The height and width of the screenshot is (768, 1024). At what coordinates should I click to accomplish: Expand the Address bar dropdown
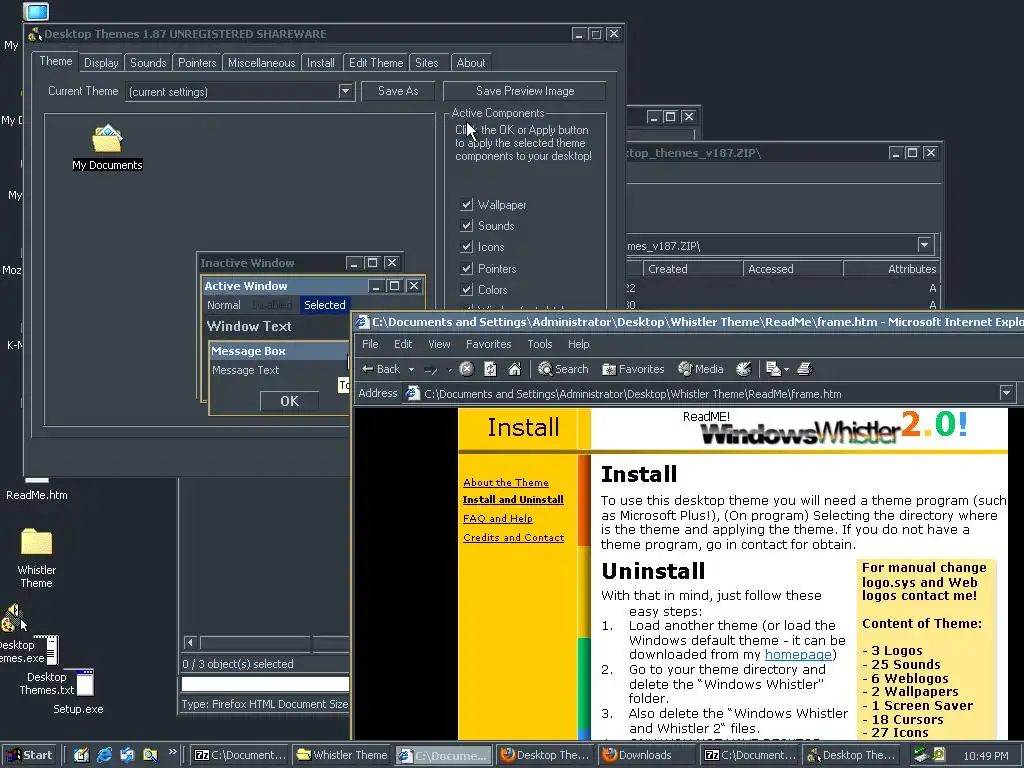(1006, 393)
